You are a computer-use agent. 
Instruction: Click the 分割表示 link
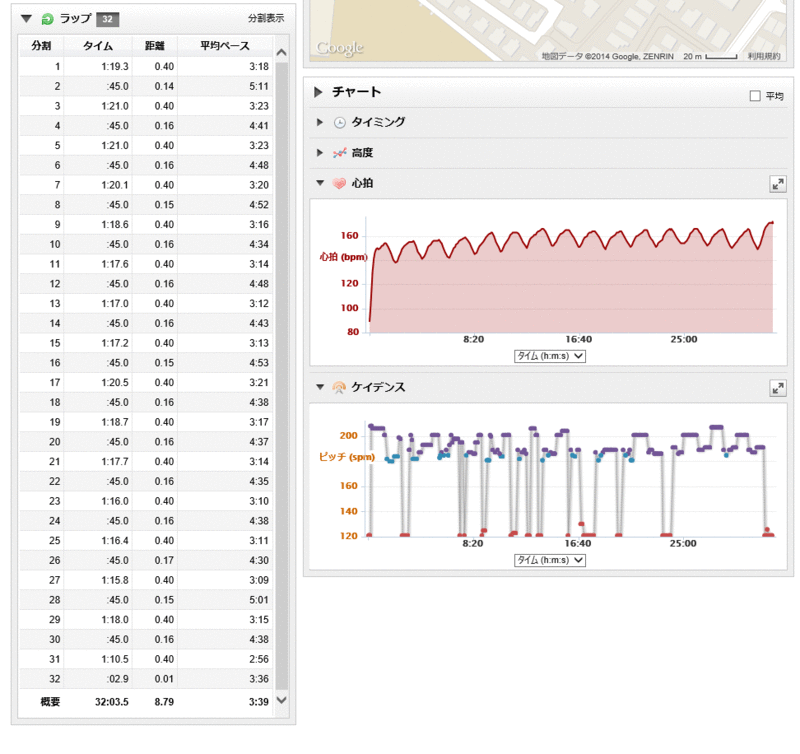(x=266, y=19)
